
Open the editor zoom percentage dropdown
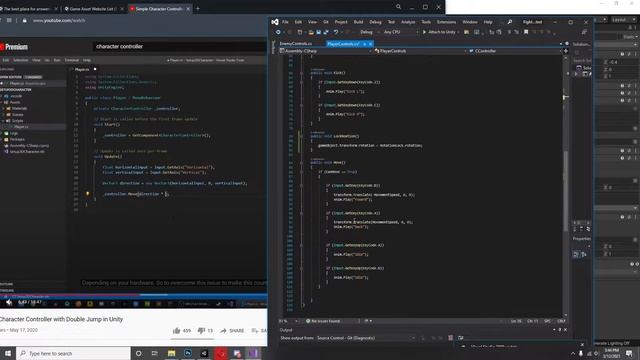[x=289, y=321]
